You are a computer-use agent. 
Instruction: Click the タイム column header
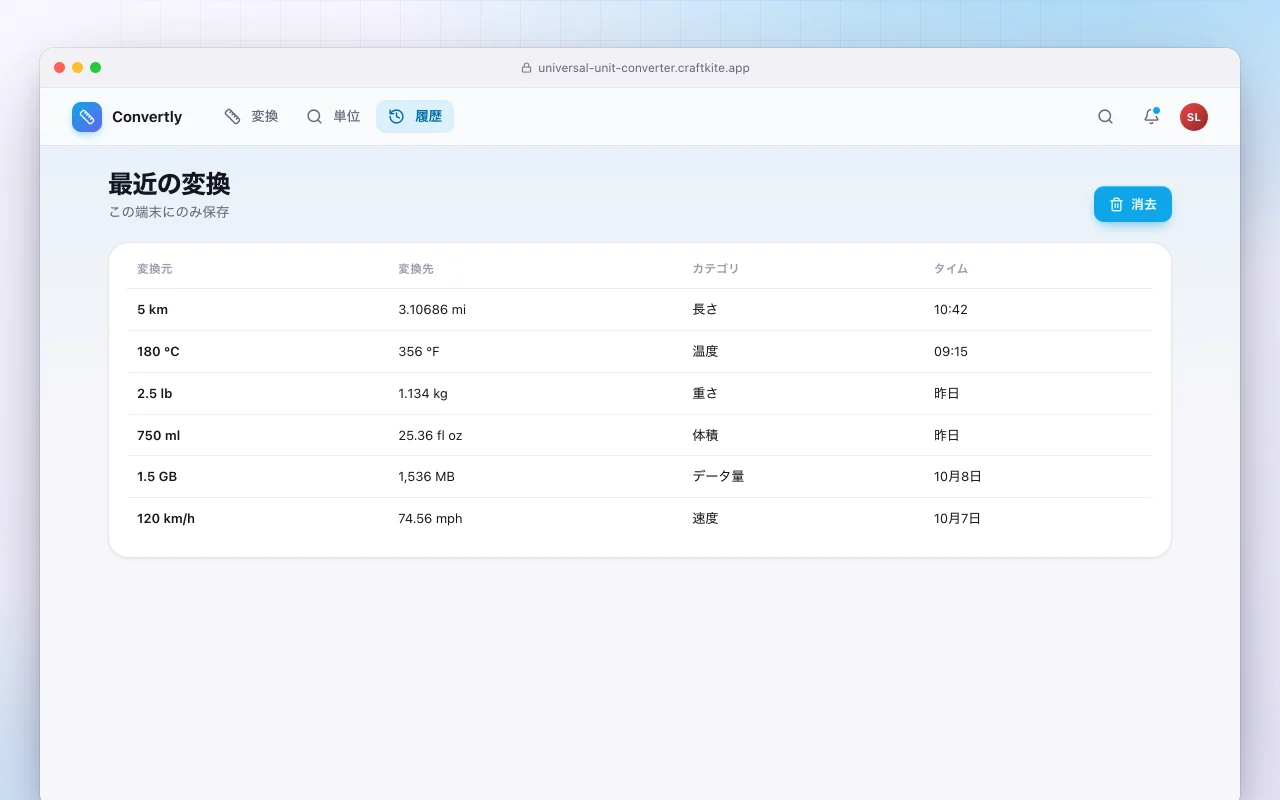pyautogui.click(x=951, y=269)
